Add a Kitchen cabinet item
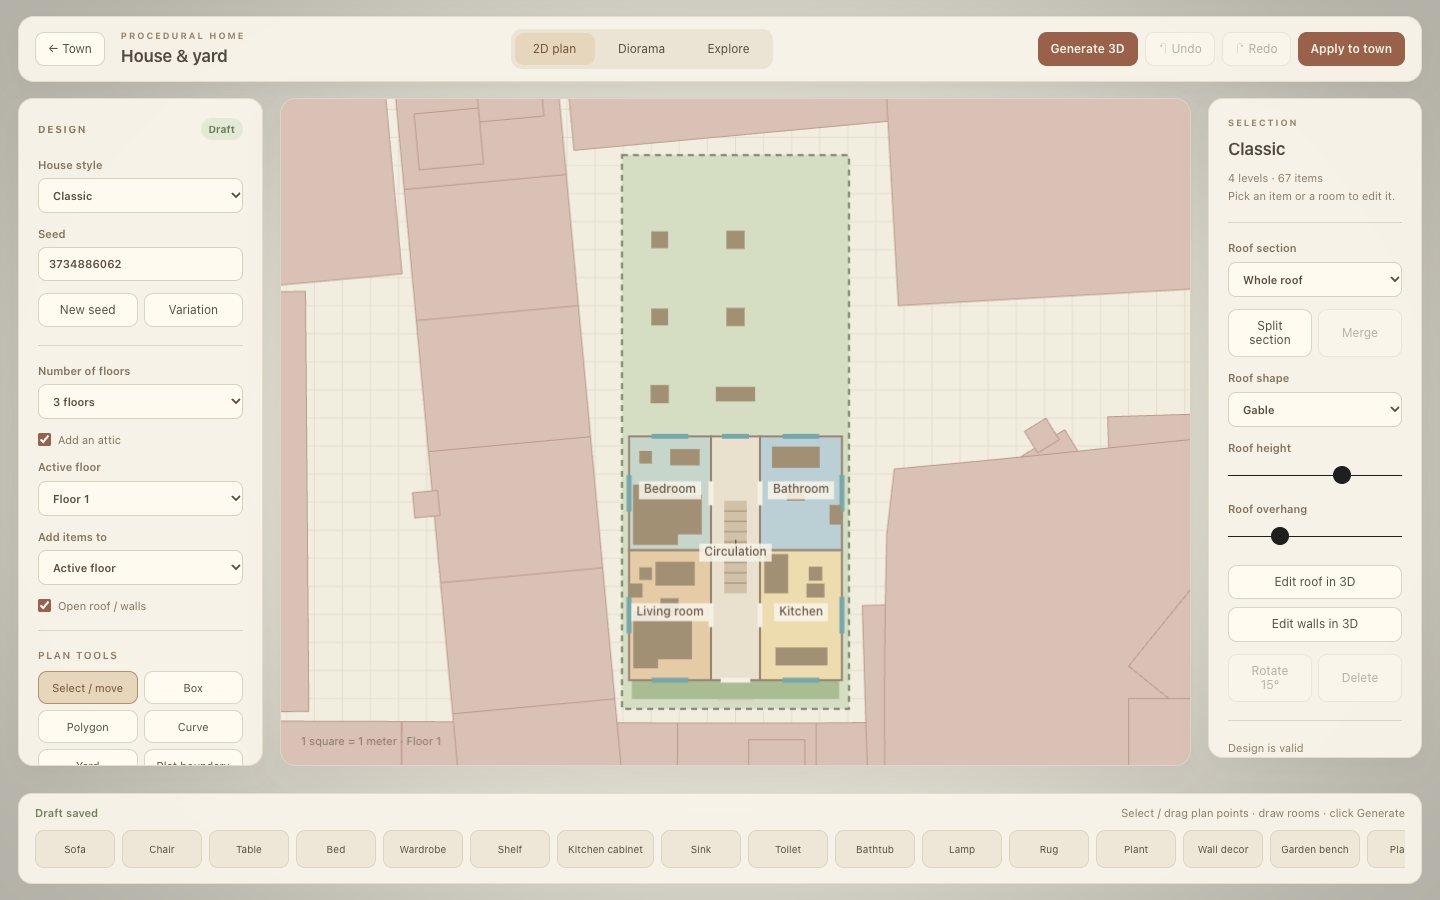The image size is (1440, 900). (x=605, y=849)
